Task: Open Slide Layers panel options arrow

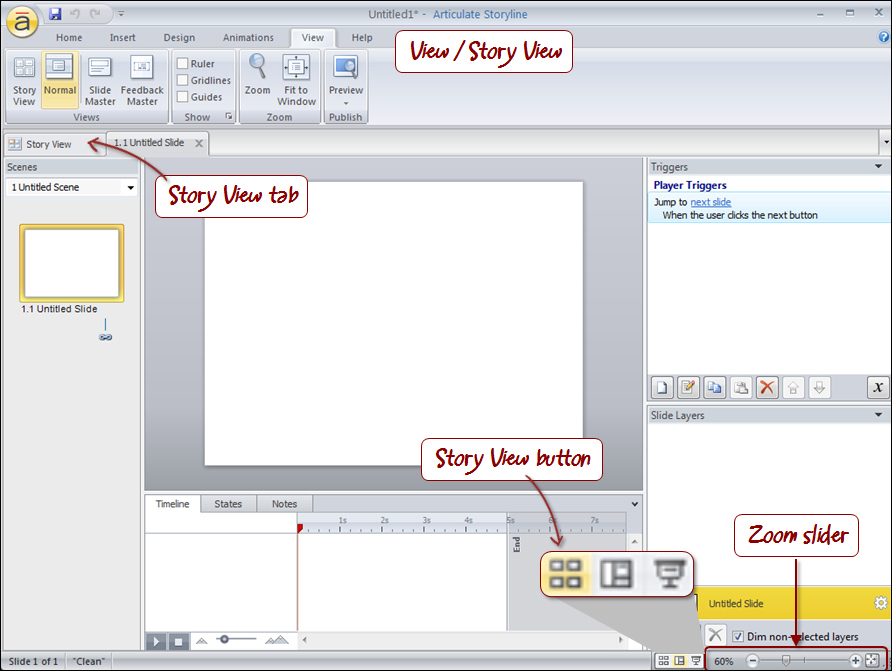Action: pyautogui.click(x=878, y=415)
